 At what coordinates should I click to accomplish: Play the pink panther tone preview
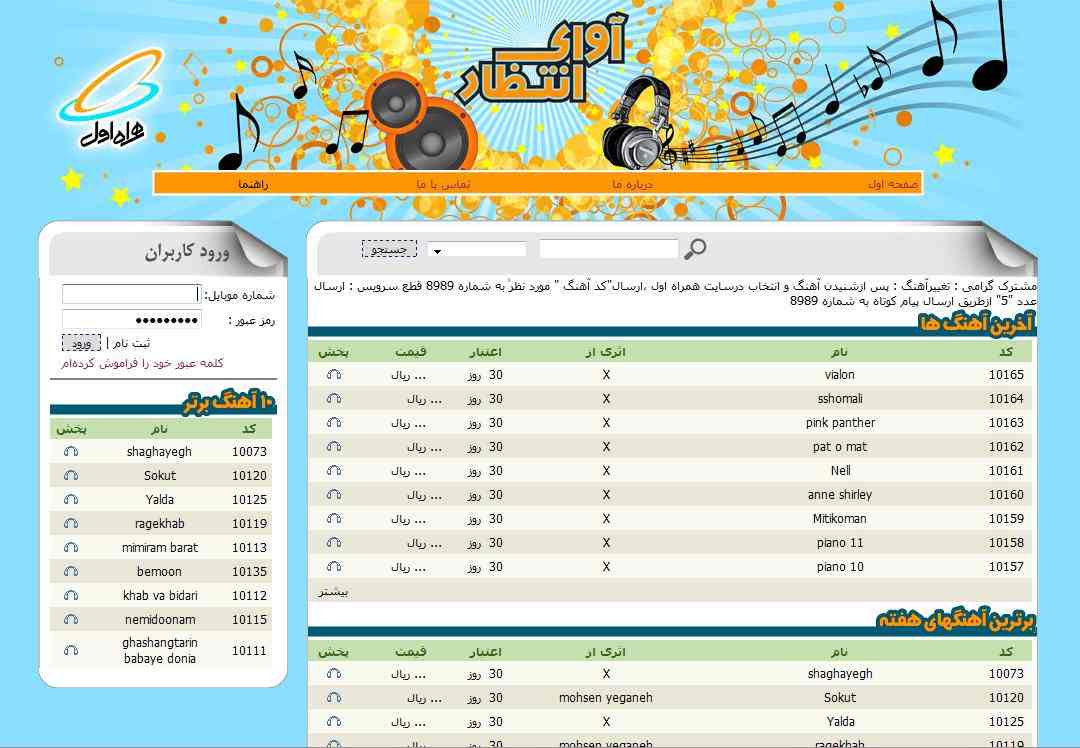[334, 423]
